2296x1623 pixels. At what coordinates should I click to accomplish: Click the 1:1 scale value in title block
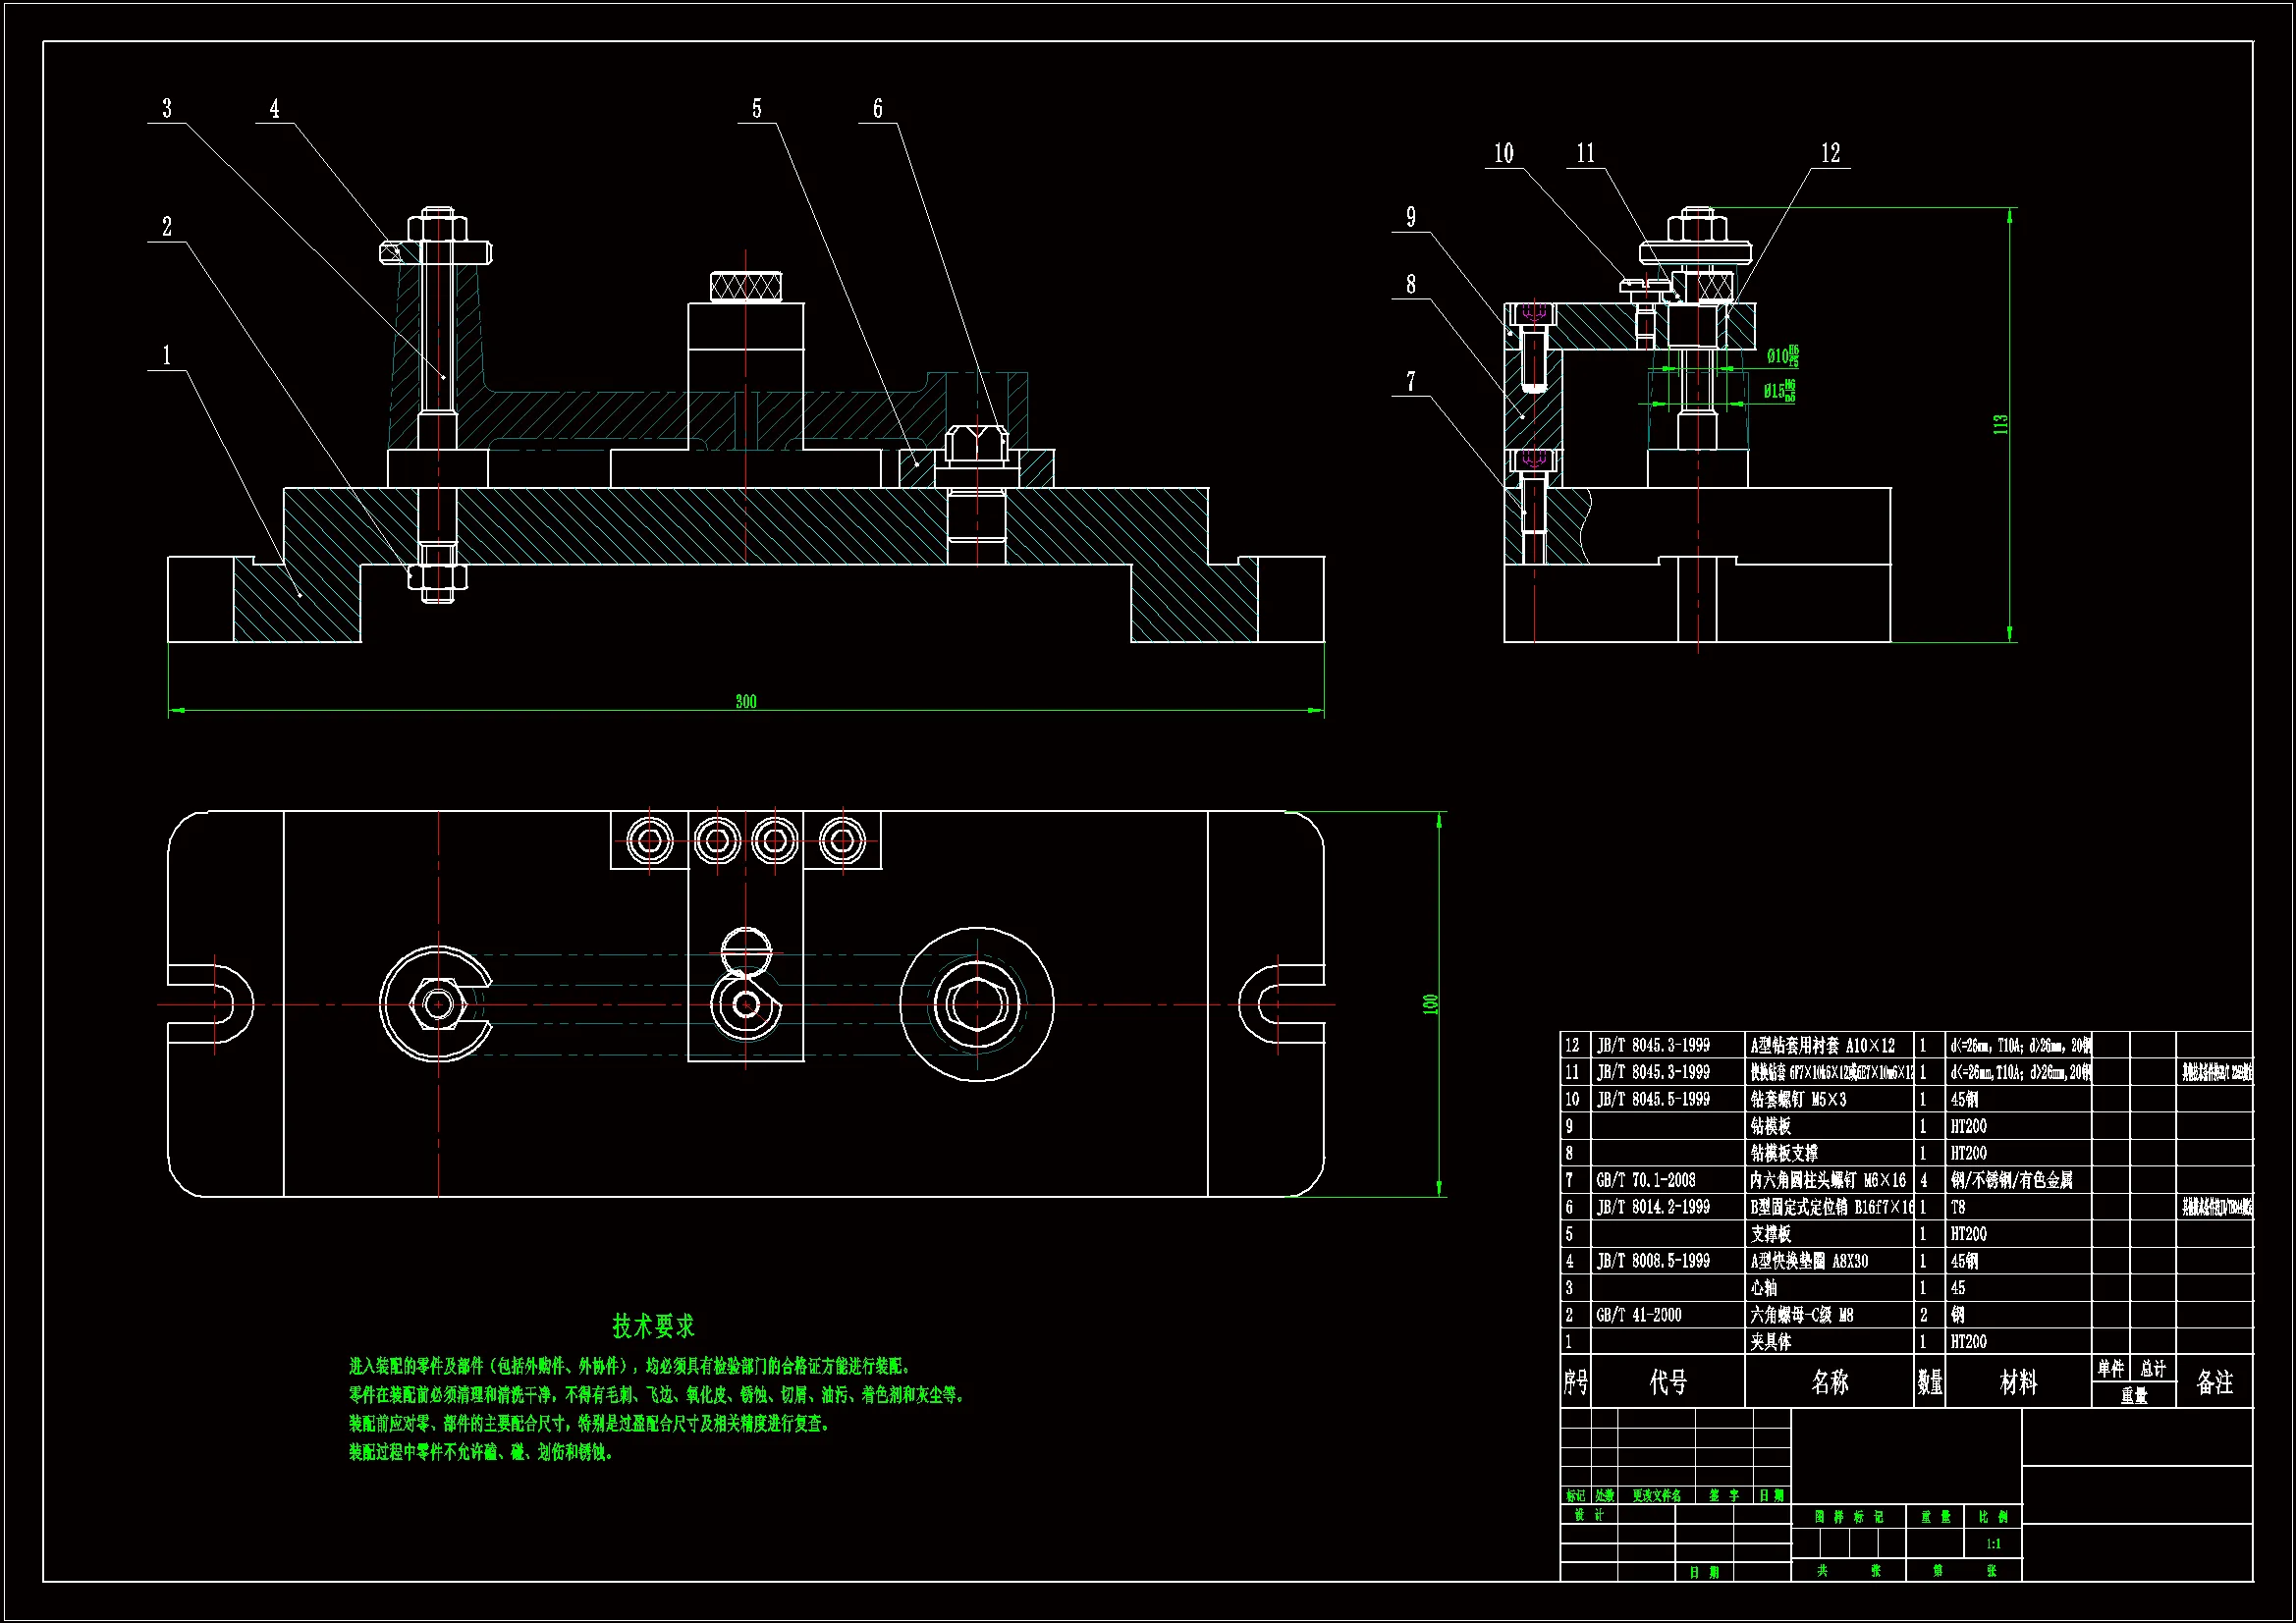tap(1993, 1544)
